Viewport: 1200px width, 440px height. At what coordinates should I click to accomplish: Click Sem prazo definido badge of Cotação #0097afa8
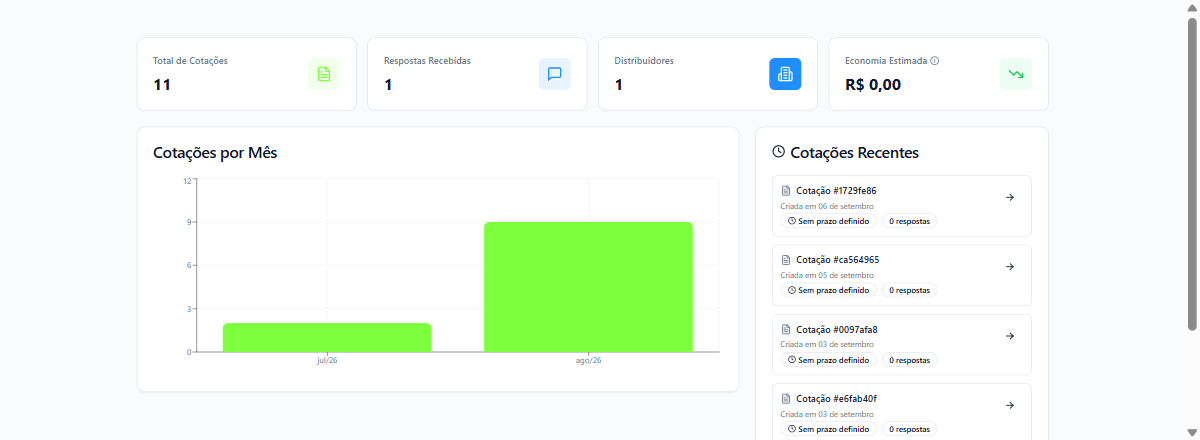tap(828, 360)
